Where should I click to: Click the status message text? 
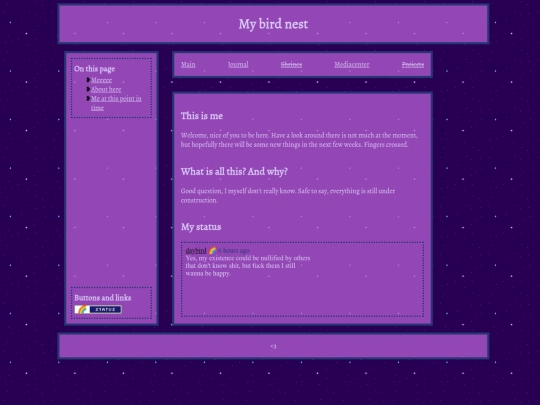(248, 266)
